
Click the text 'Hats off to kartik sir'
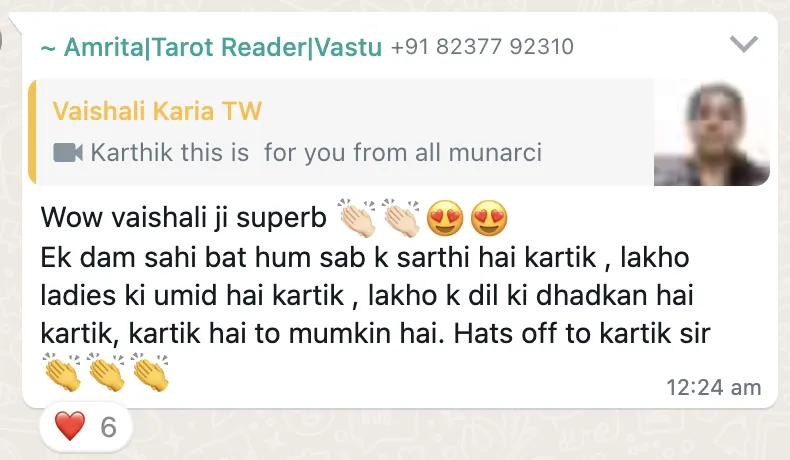tap(582, 334)
